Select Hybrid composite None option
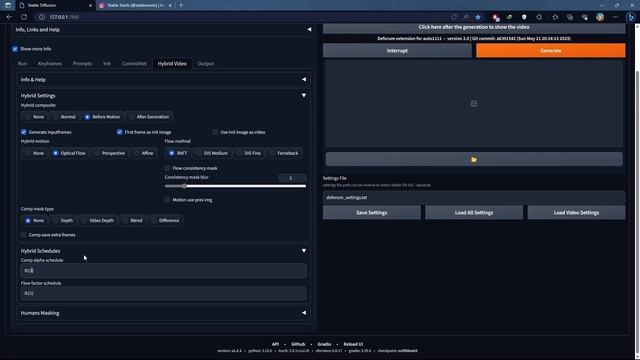This screenshot has height=360, width=640. (x=34, y=117)
